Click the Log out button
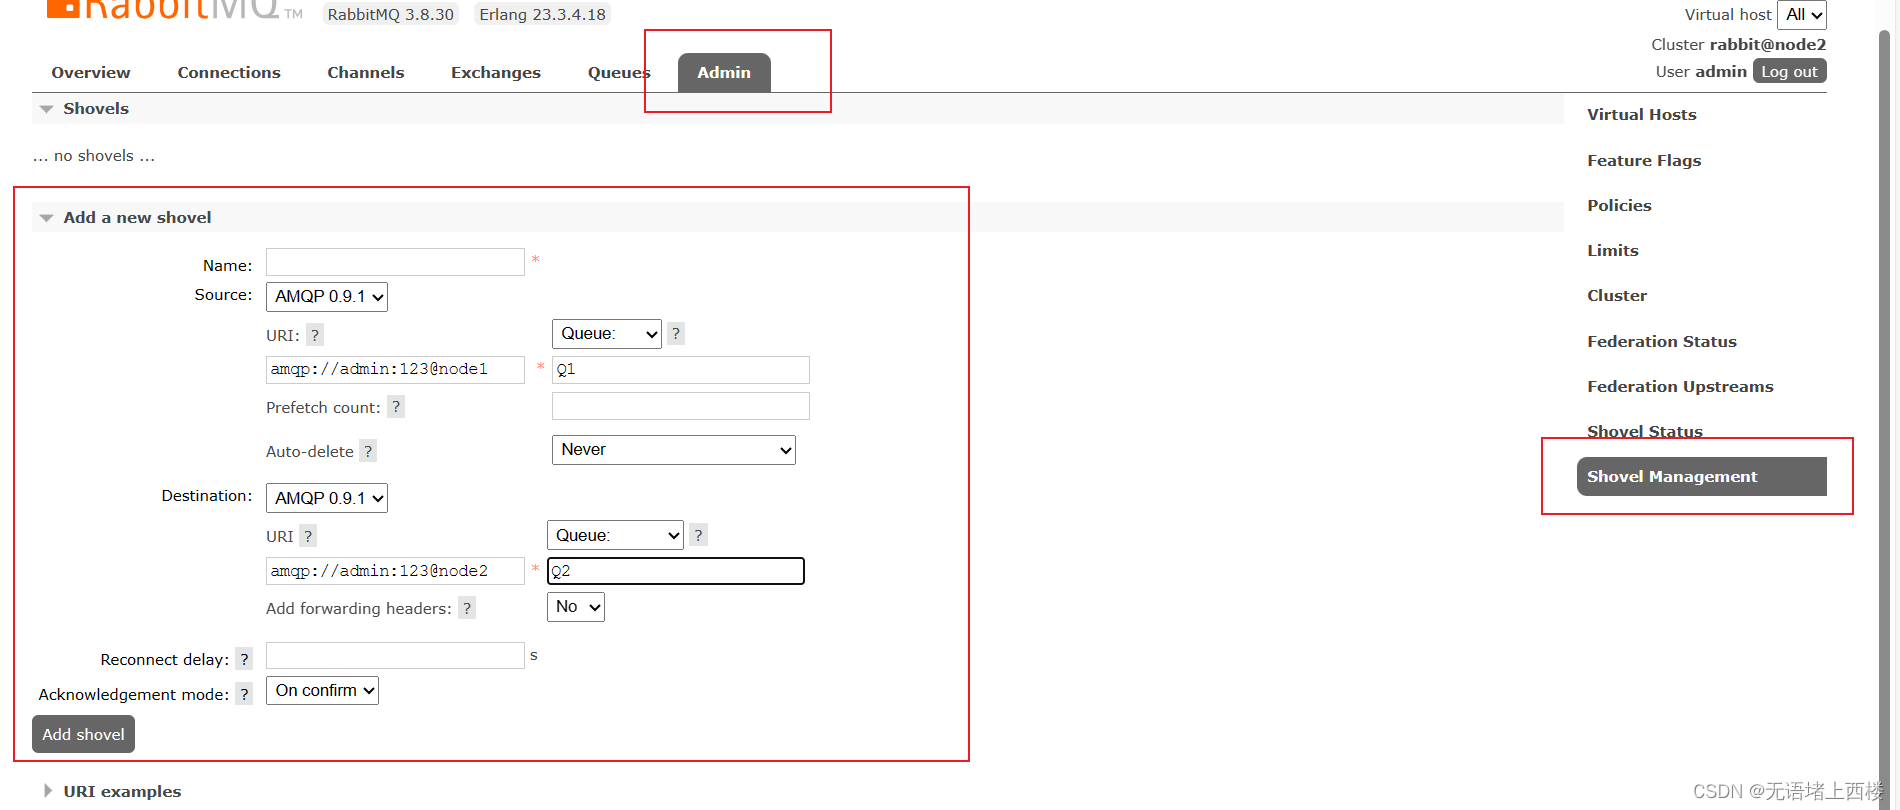This screenshot has width=1900, height=810. click(1790, 71)
